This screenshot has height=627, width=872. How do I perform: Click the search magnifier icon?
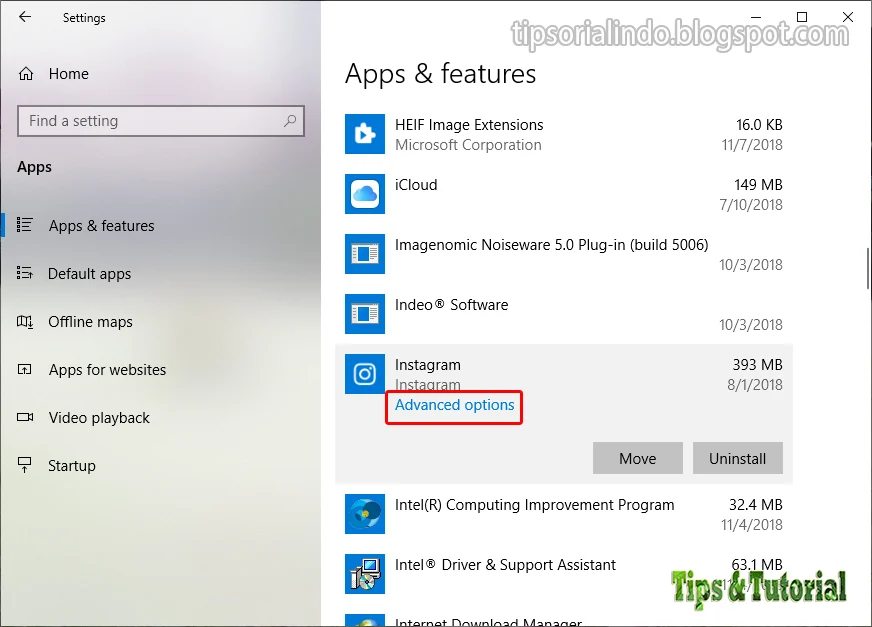pyautogui.click(x=290, y=121)
